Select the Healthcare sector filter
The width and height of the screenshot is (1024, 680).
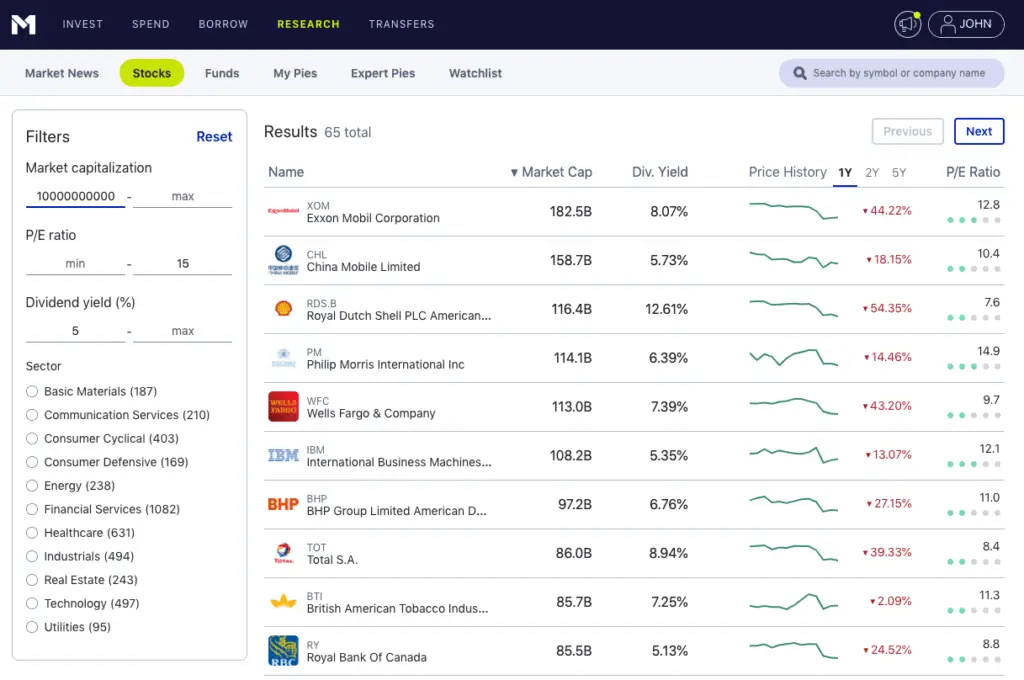coord(32,532)
